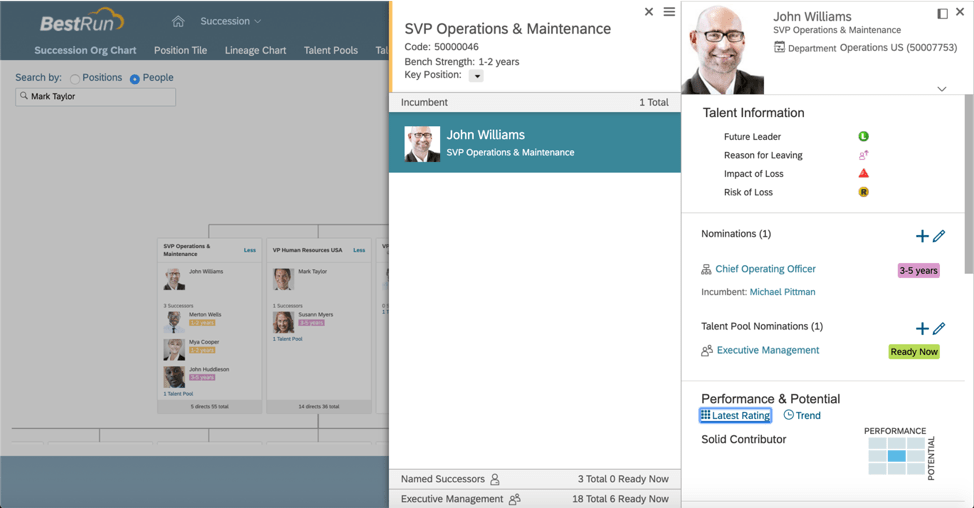Image resolution: width=974 pixels, height=508 pixels.
Task: Open the Talent Pools tab
Action: coord(330,50)
